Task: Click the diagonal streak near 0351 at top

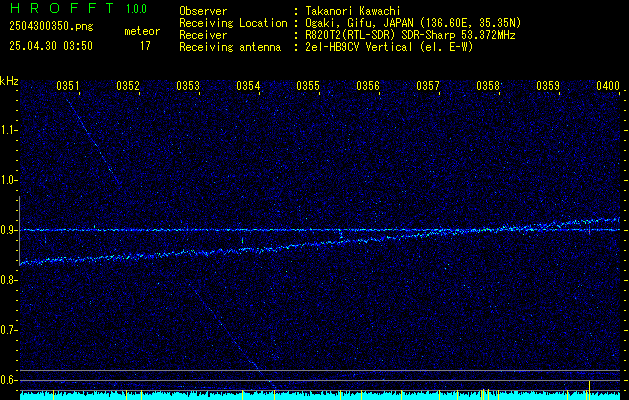Action: (93, 141)
